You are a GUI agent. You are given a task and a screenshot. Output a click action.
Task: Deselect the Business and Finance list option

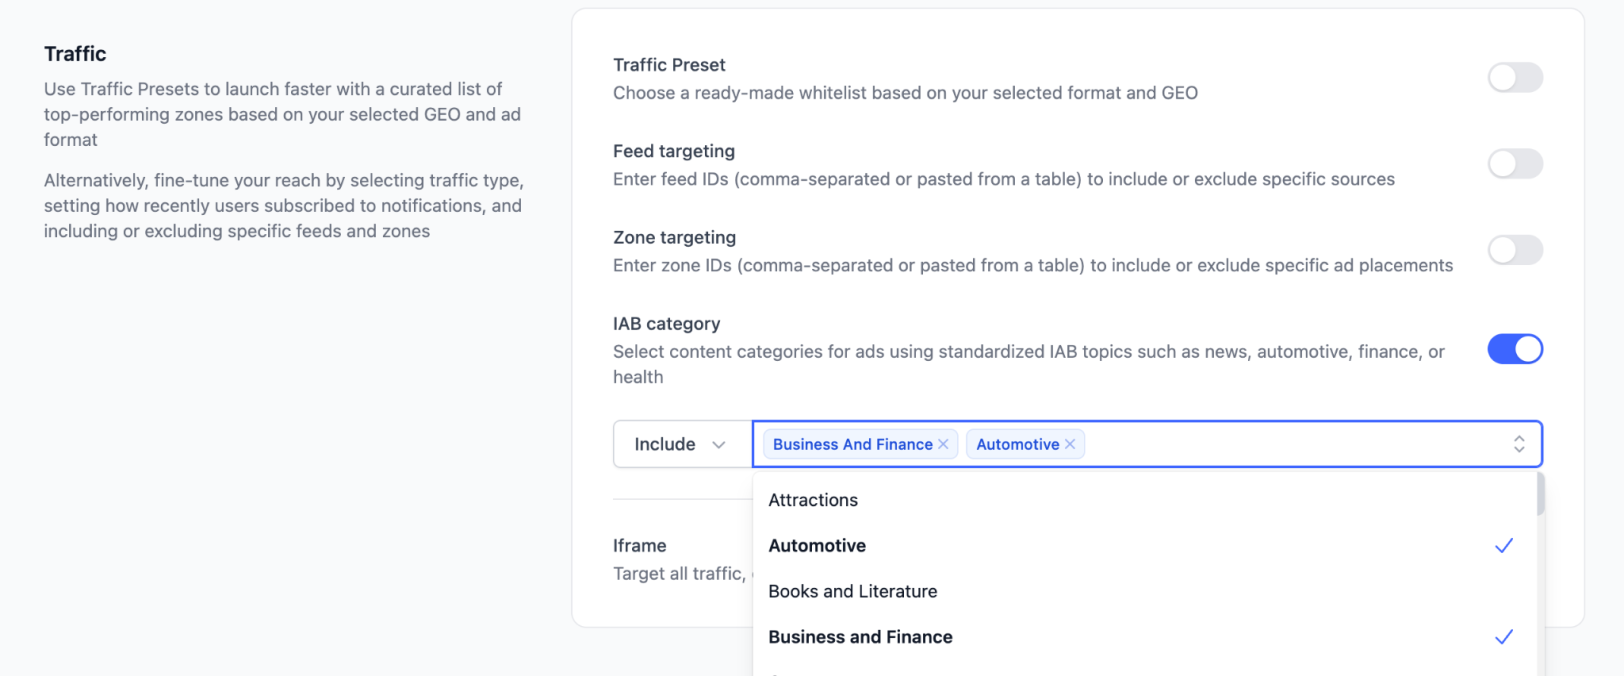pos(860,637)
